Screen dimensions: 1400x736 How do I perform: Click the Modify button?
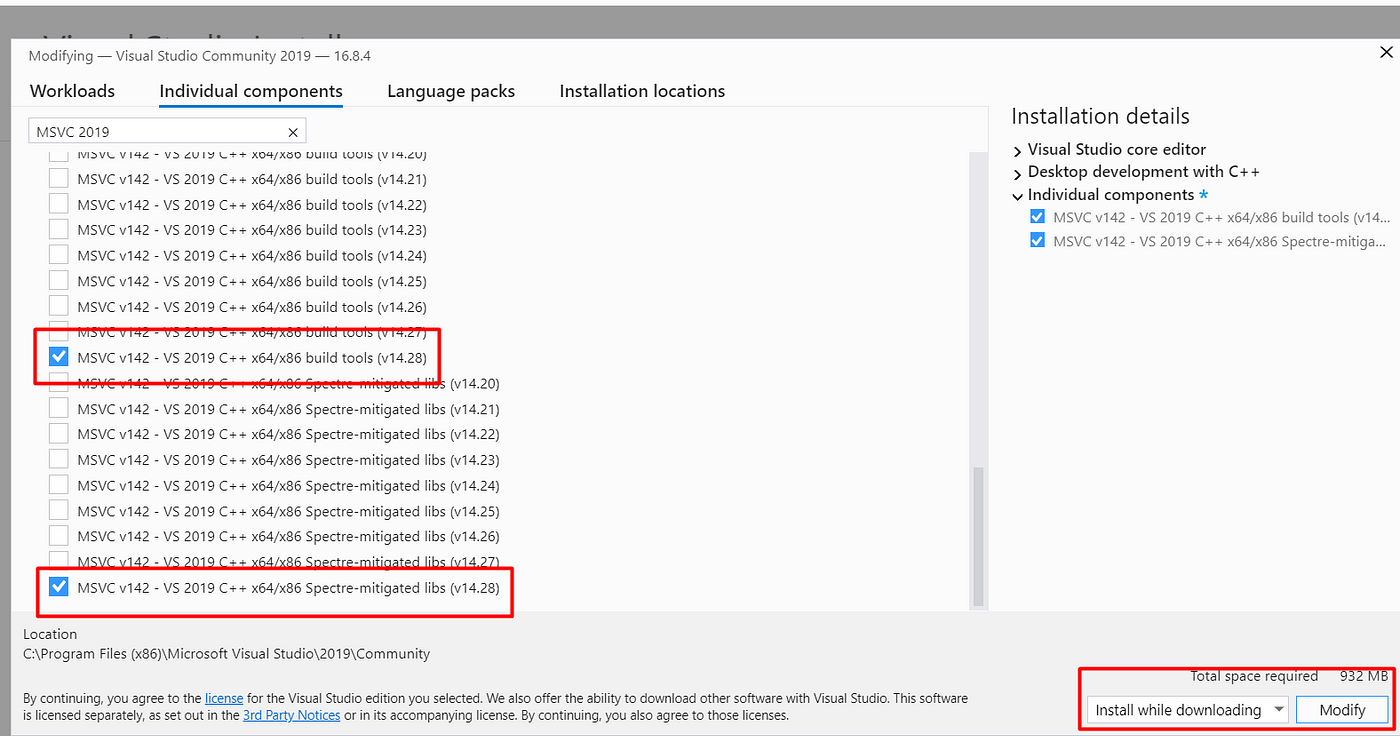click(x=1342, y=710)
